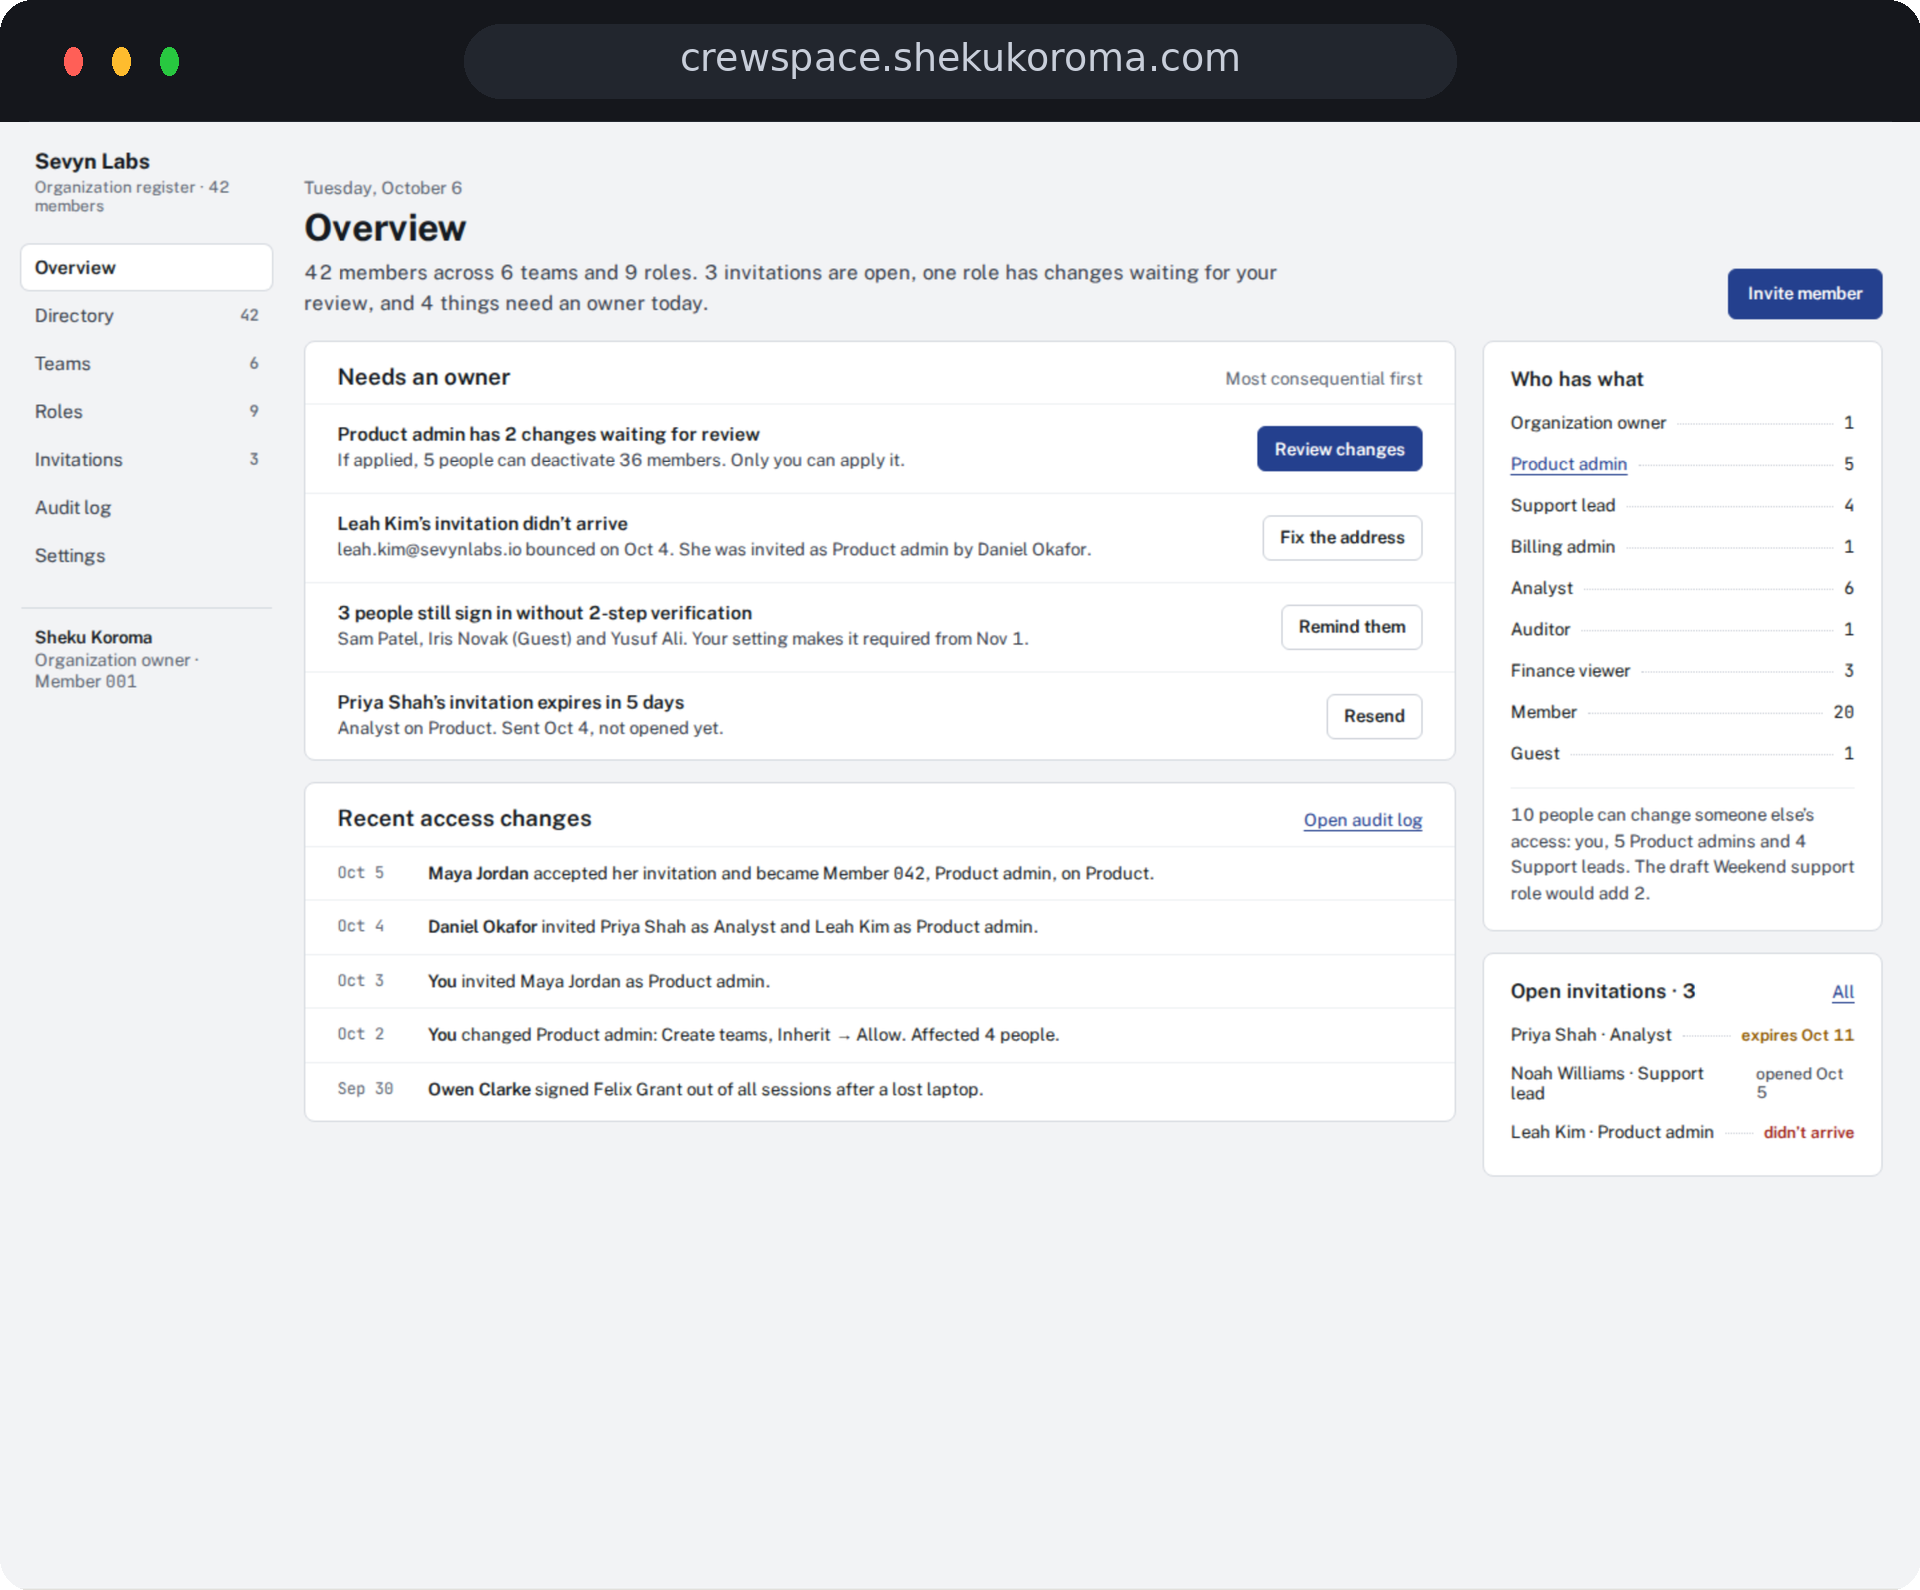
Task: Click the green maximize window dot
Action: (169, 61)
